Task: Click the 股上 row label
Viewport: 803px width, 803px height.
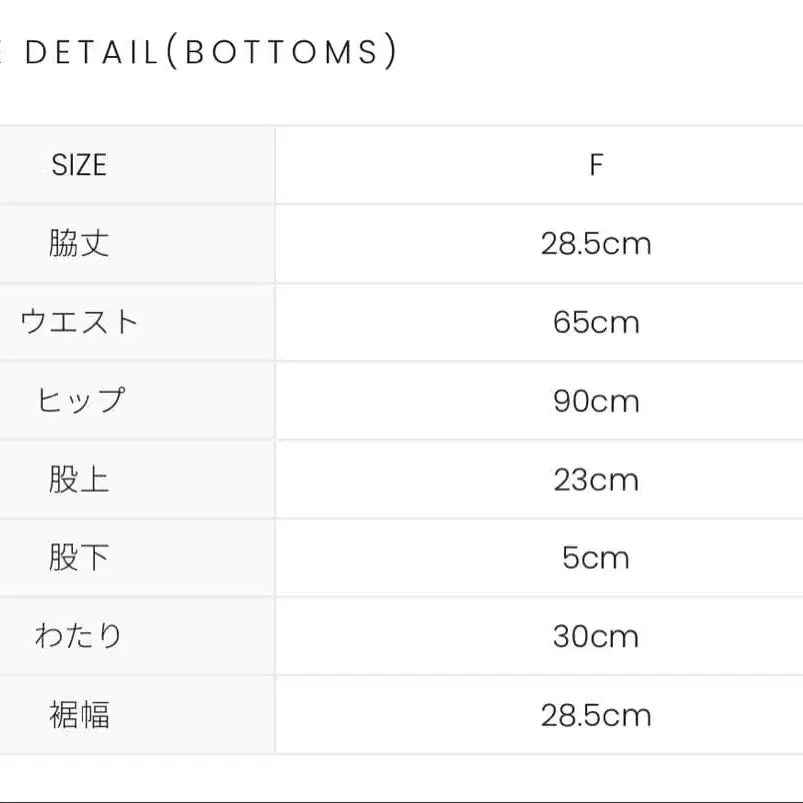Action: (79, 479)
